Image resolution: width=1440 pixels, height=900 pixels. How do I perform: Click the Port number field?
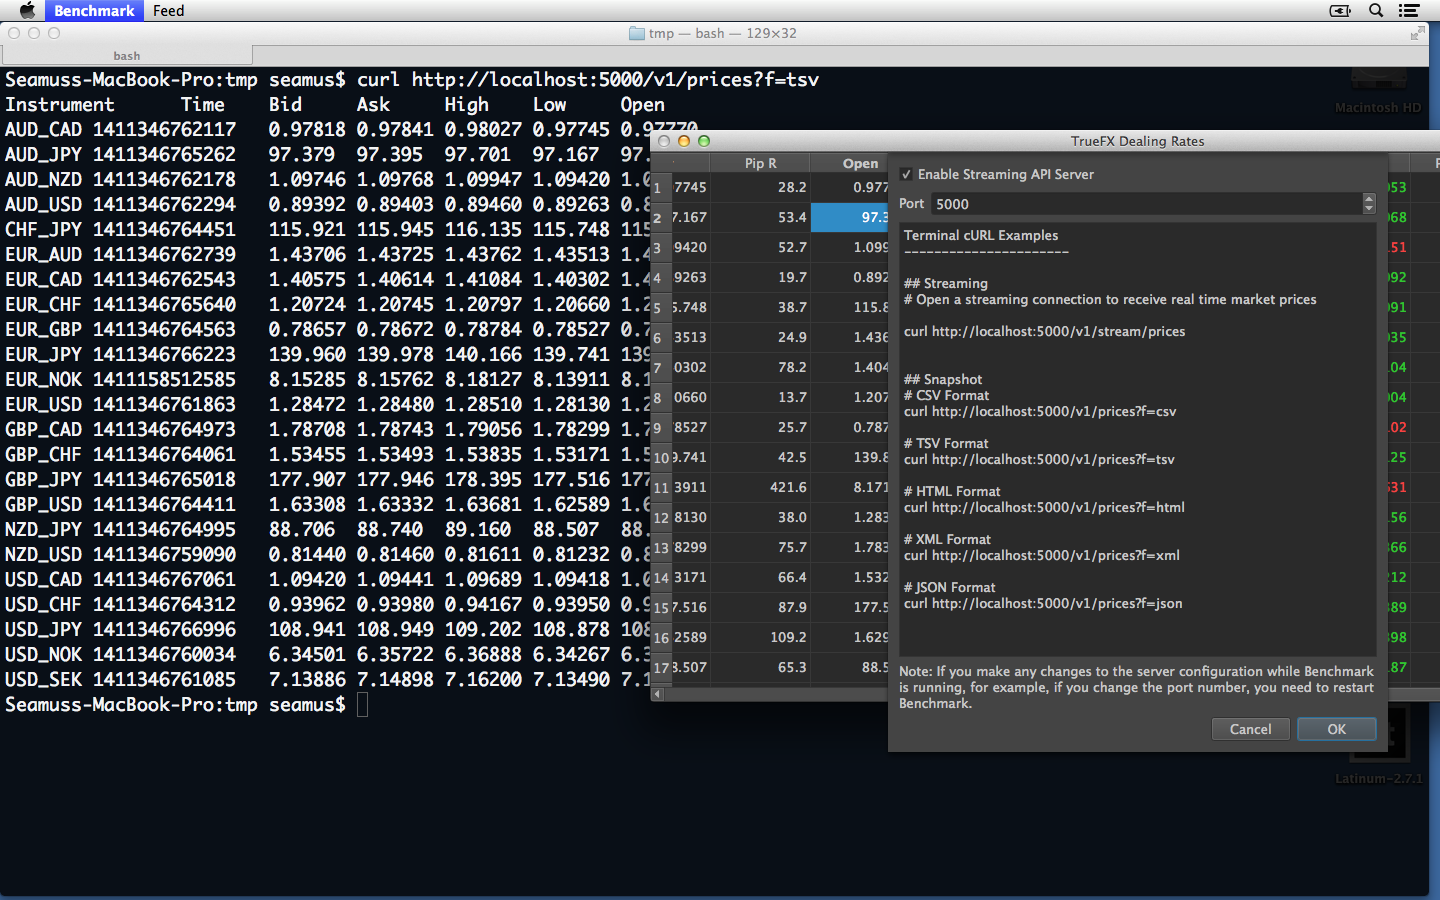[x=1146, y=204]
